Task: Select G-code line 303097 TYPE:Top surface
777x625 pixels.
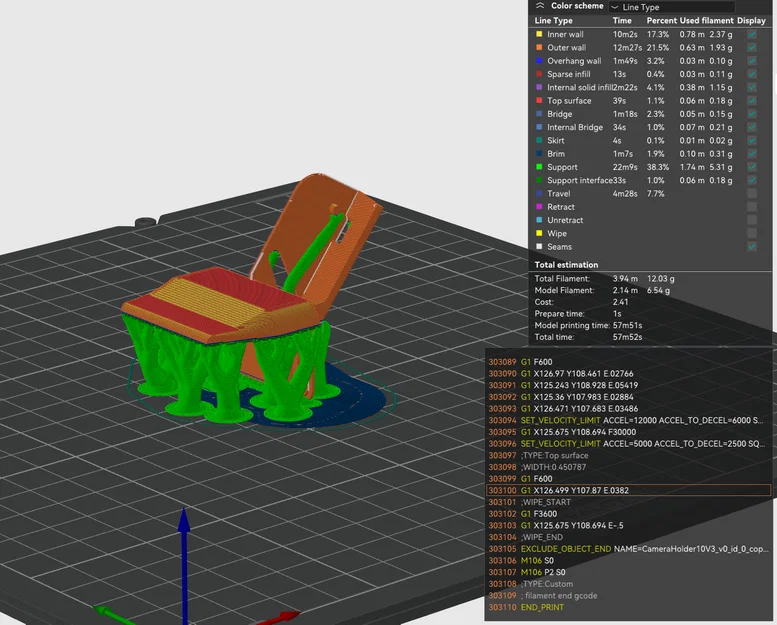Action: (x=628, y=455)
